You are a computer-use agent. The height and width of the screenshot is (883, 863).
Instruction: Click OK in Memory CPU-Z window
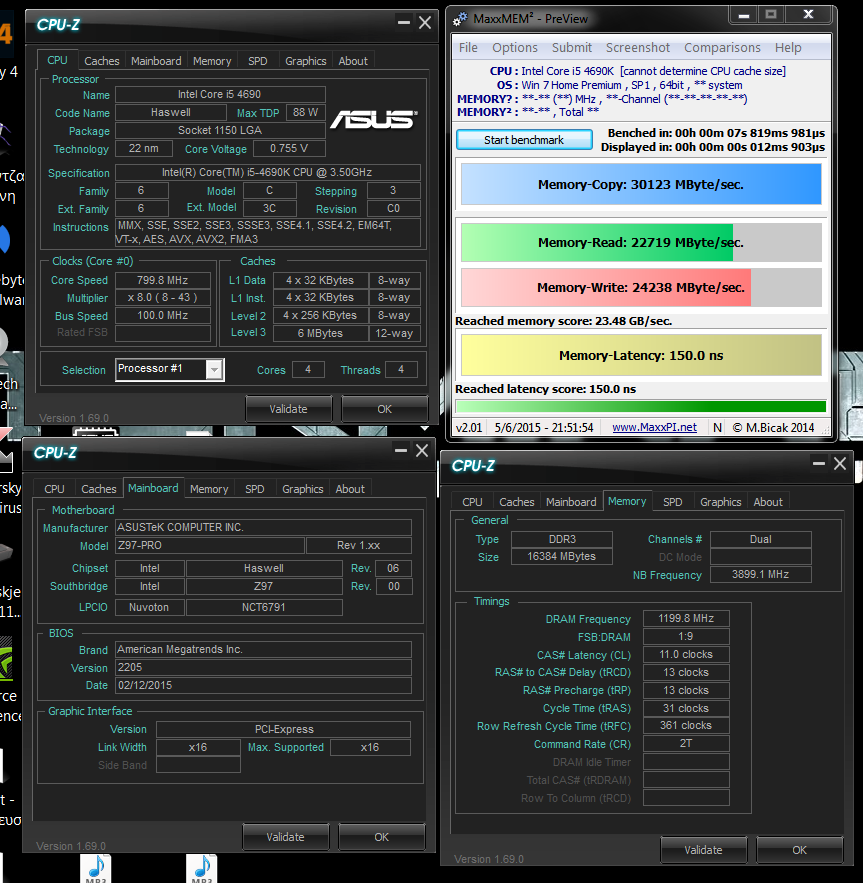[799, 850]
